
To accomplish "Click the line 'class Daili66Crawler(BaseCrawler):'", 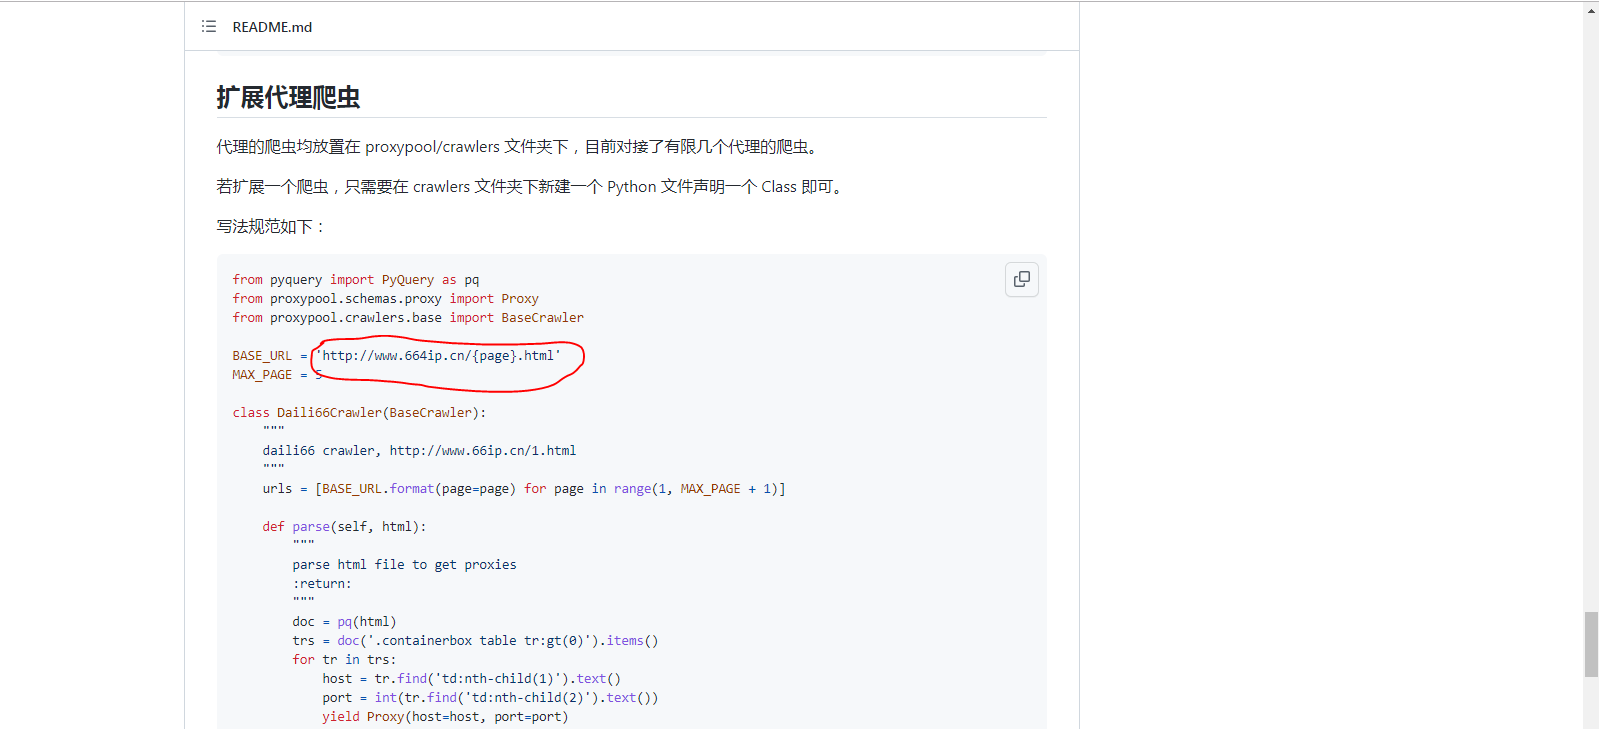I will 359,413.
